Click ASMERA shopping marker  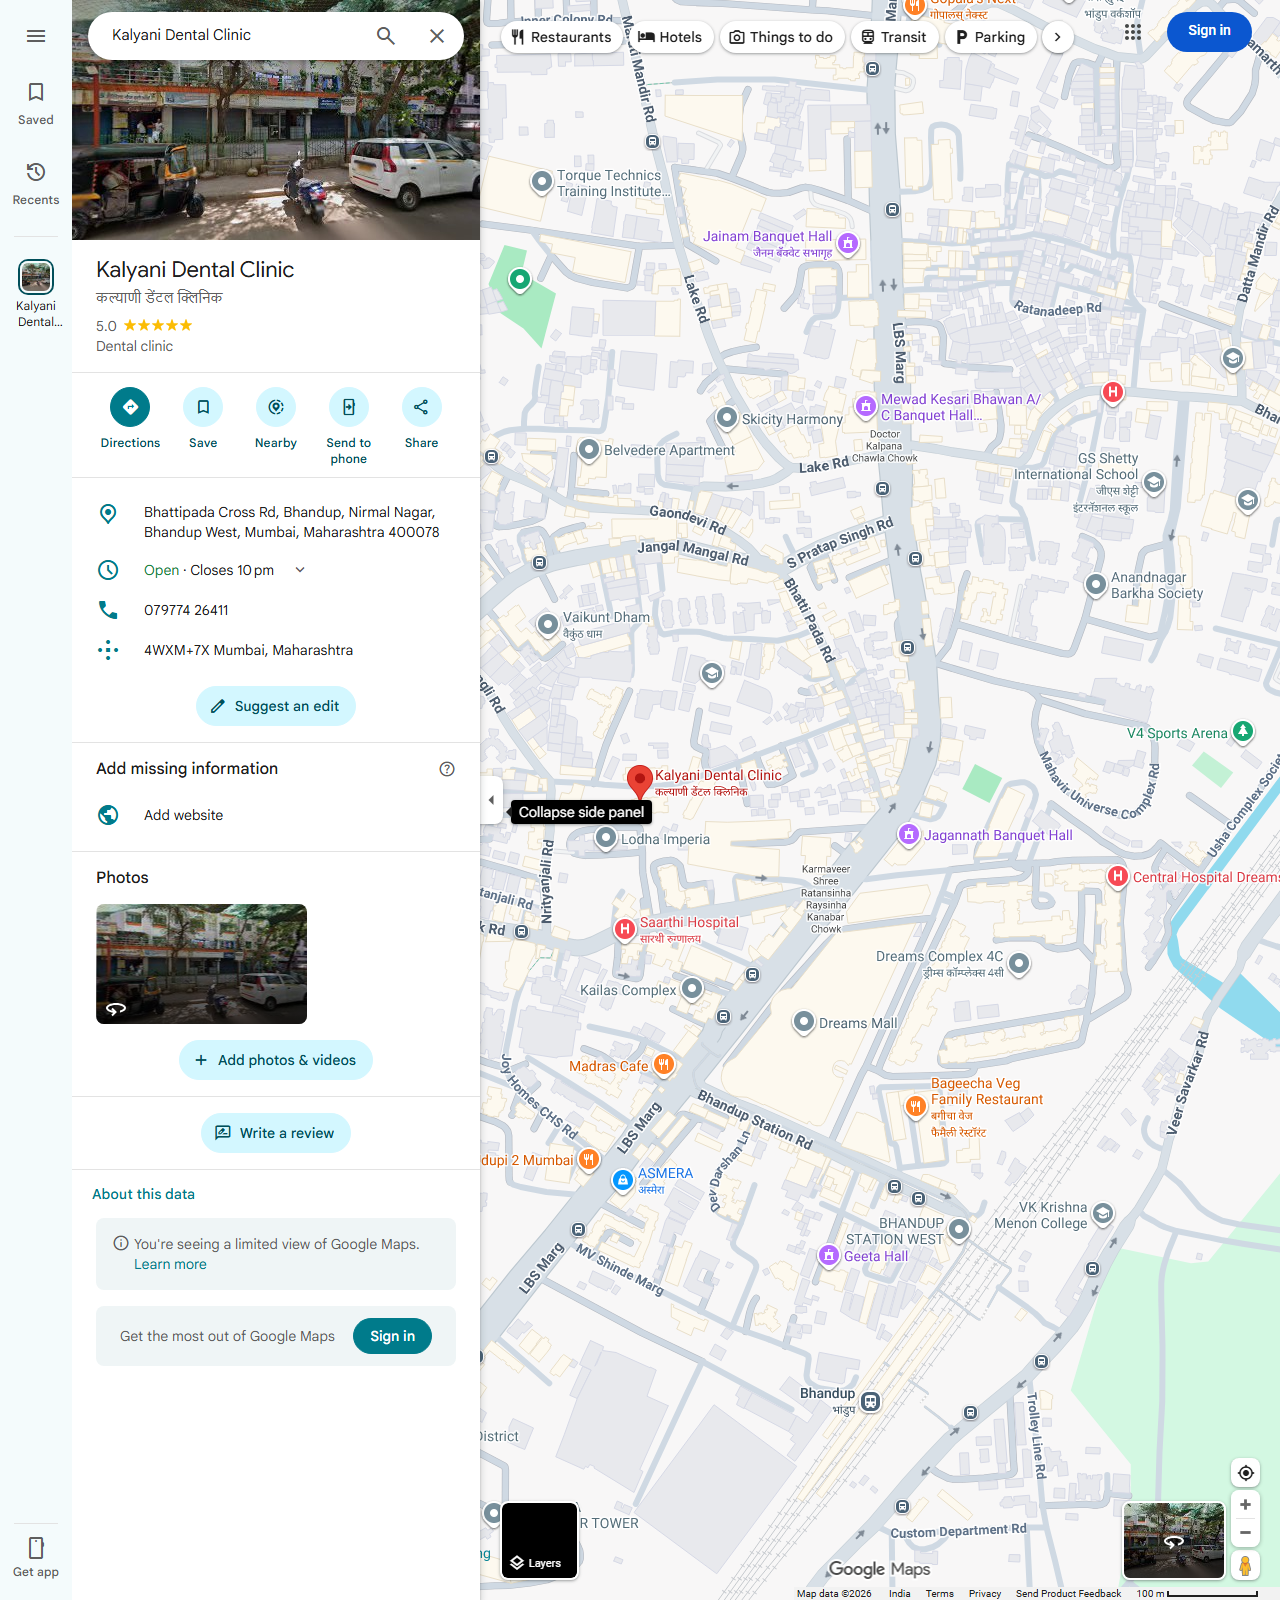coord(623,1181)
